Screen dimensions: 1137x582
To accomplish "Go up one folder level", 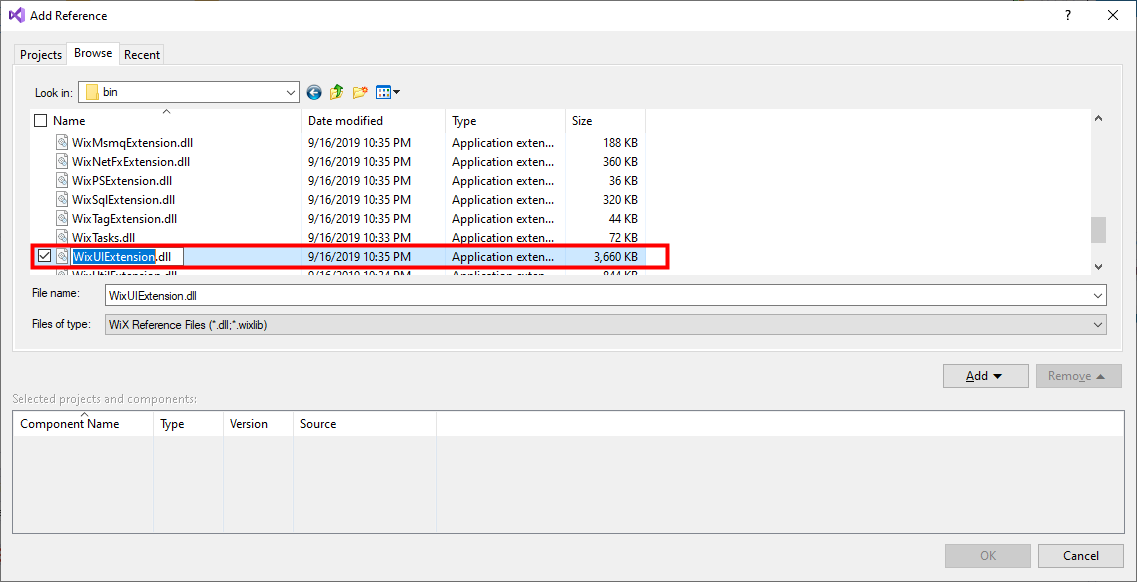I will [336, 93].
